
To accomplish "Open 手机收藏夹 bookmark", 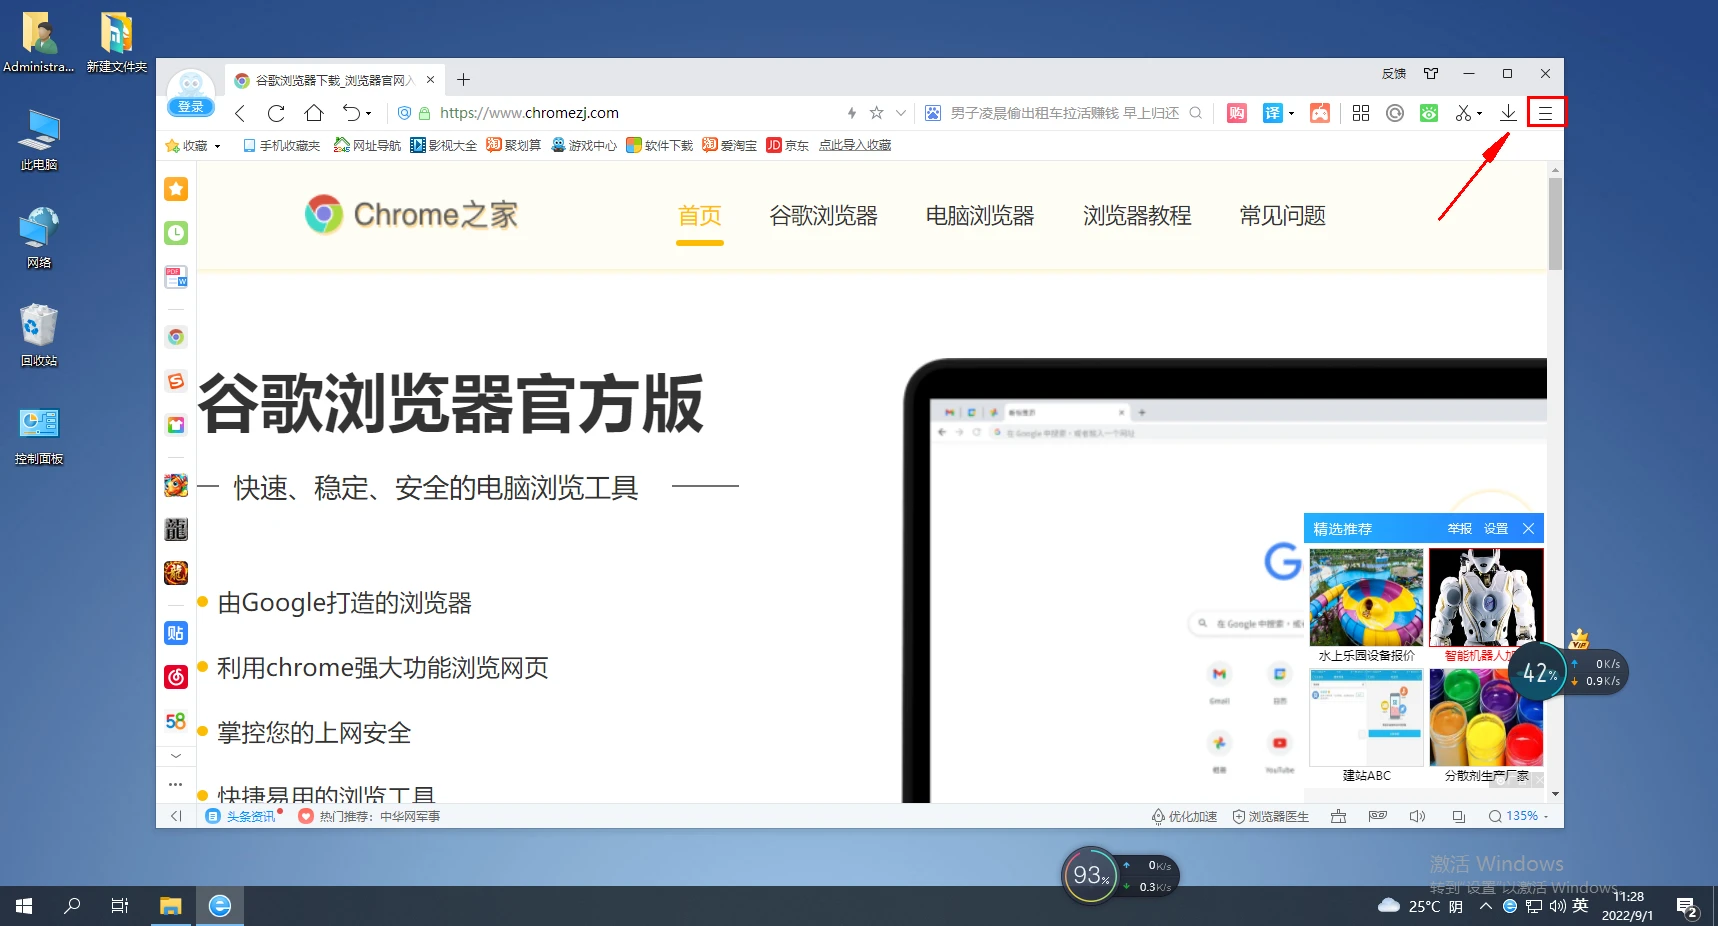I will (281, 146).
